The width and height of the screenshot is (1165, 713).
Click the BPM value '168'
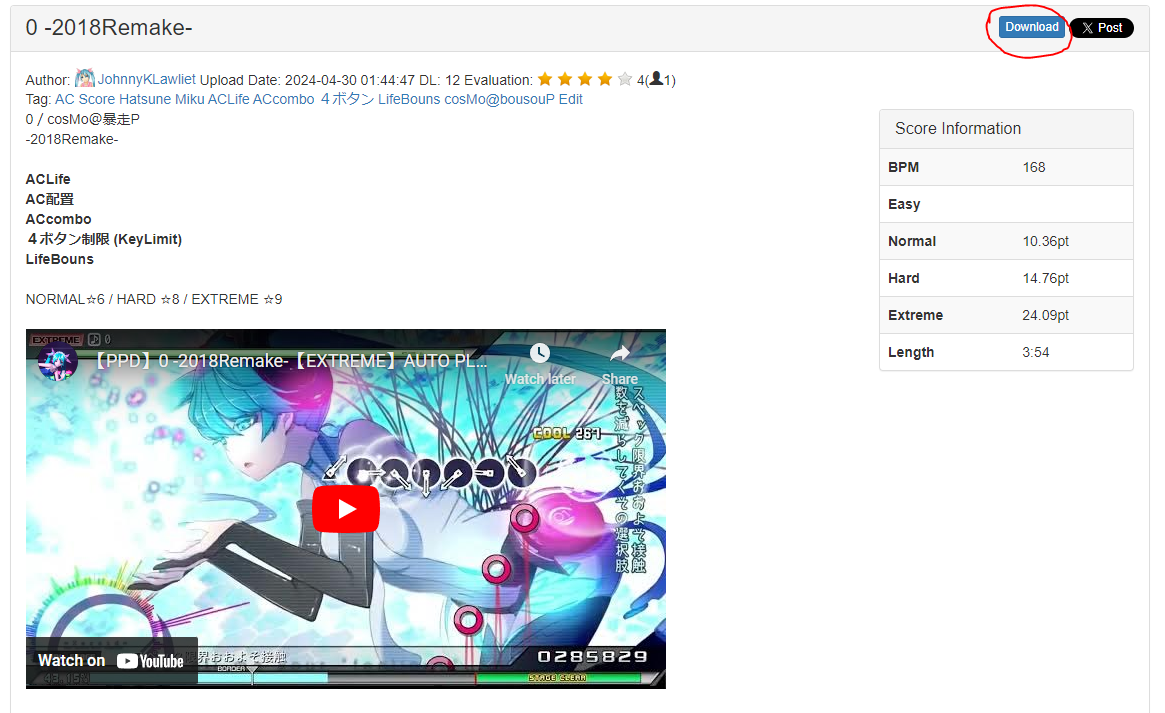click(1033, 167)
